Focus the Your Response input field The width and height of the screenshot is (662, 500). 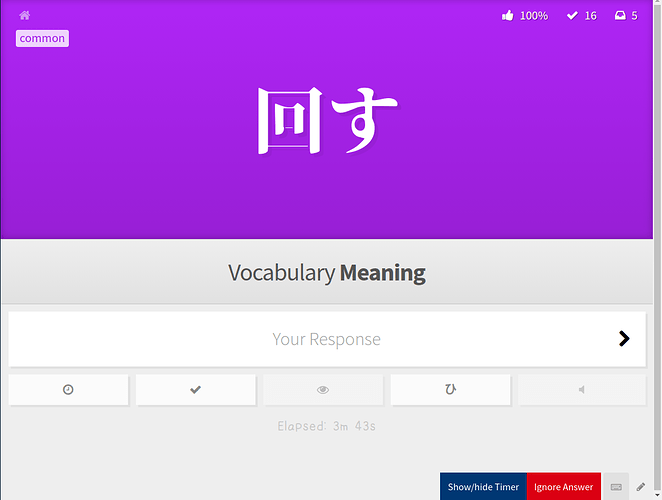(327, 339)
